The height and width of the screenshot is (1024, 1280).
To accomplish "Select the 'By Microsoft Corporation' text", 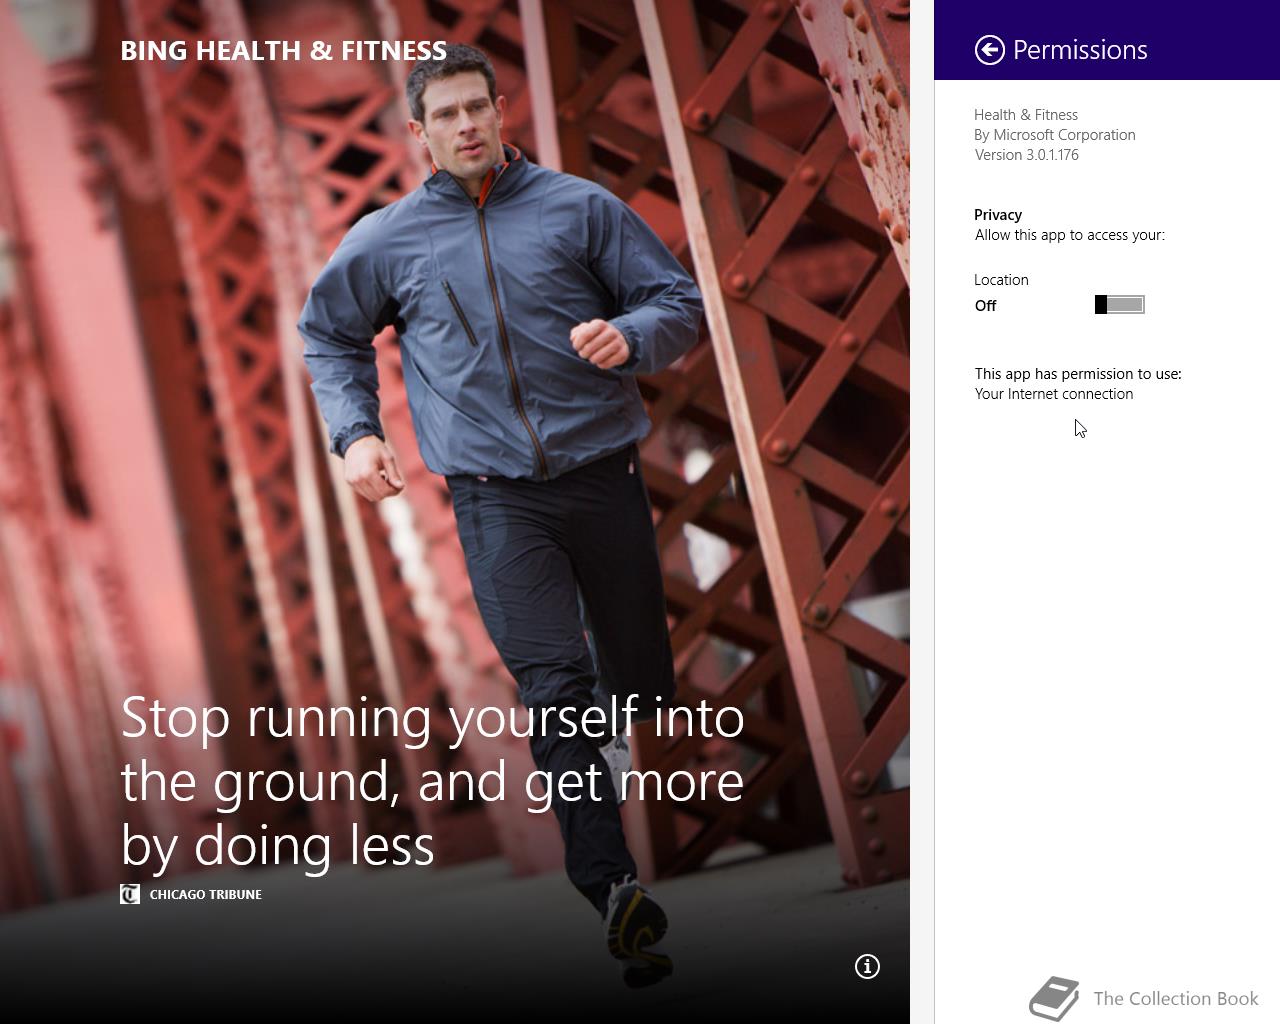I will pyautogui.click(x=1055, y=135).
